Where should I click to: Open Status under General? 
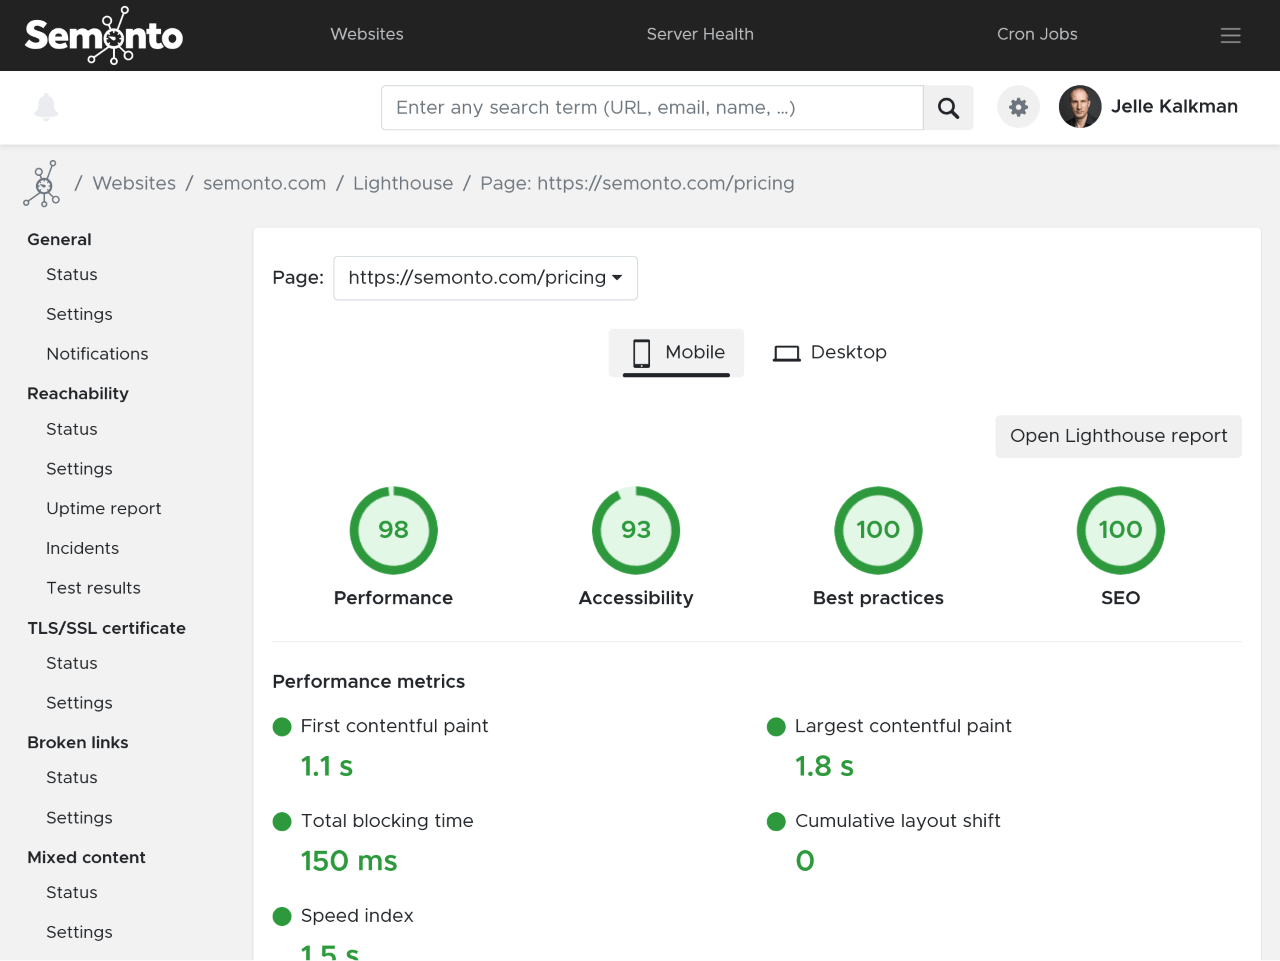(72, 274)
